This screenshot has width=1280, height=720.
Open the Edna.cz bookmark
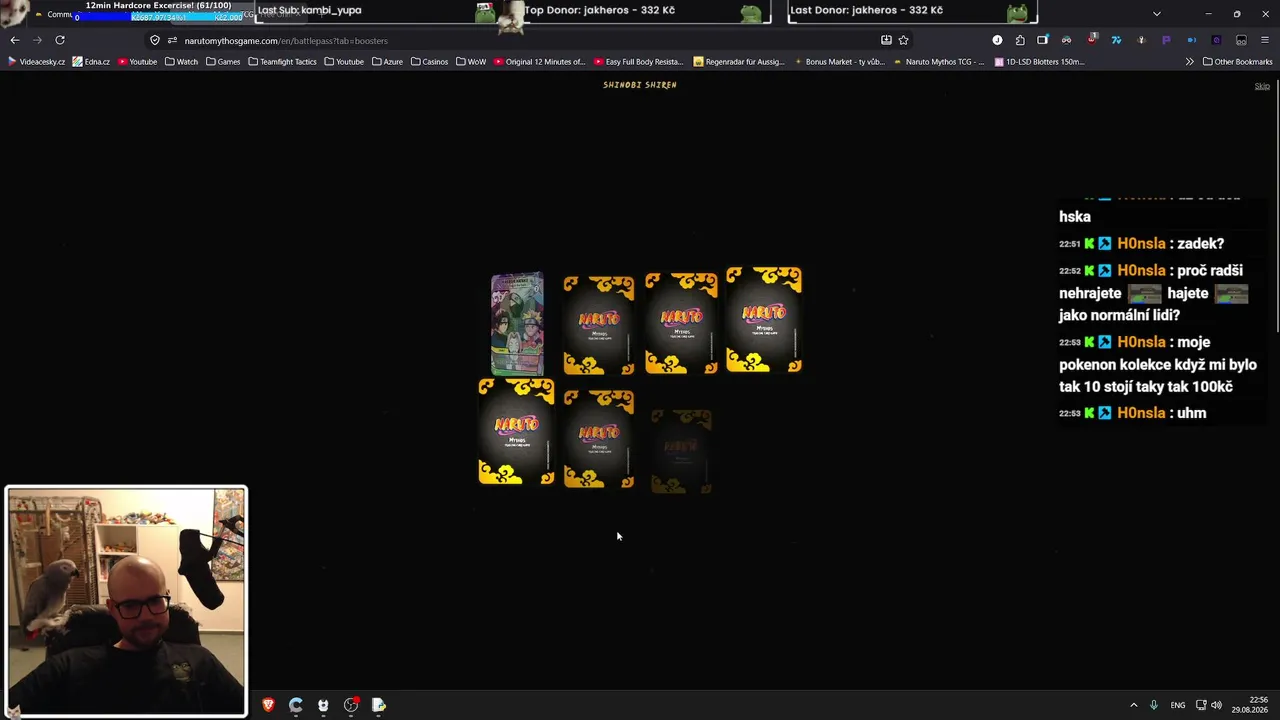(91, 62)
